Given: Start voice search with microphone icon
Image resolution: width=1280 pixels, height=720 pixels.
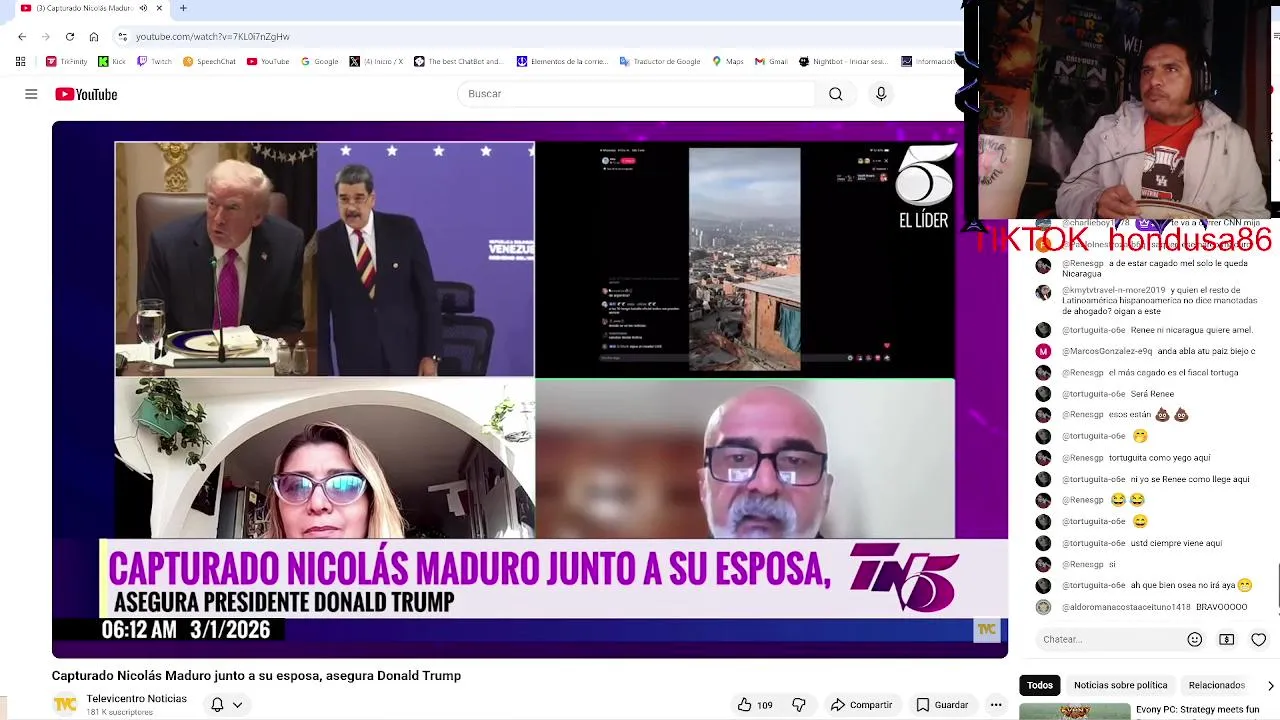Looking at the screenshot, I should 881,94.
